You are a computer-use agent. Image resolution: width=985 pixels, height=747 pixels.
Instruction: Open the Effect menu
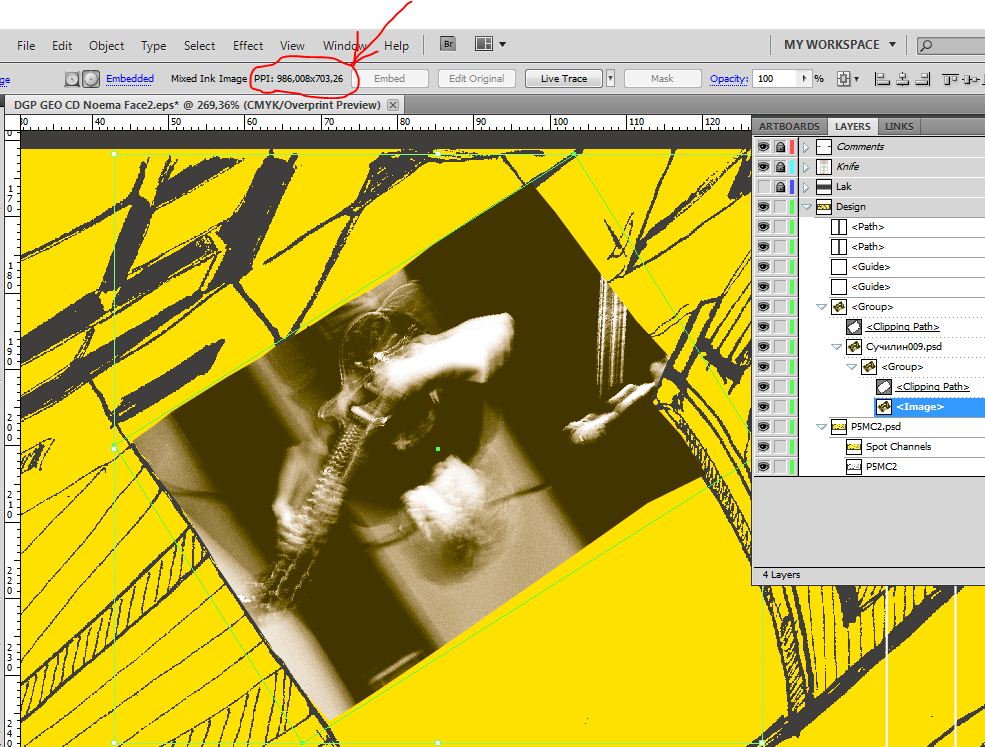tap(248, 46)
